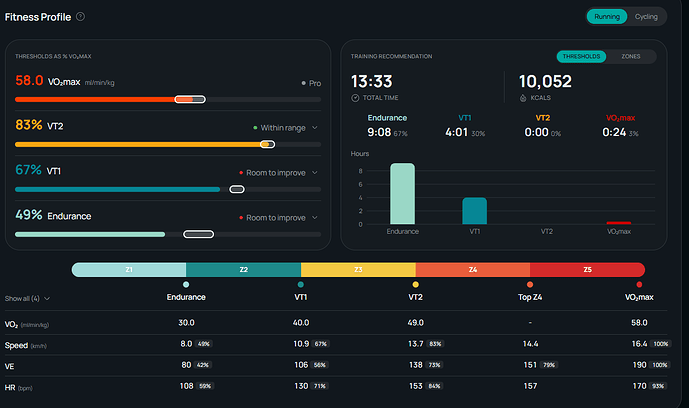Select the Thresholds view tab
Screen dimensions: 689x408
point(581,56)
